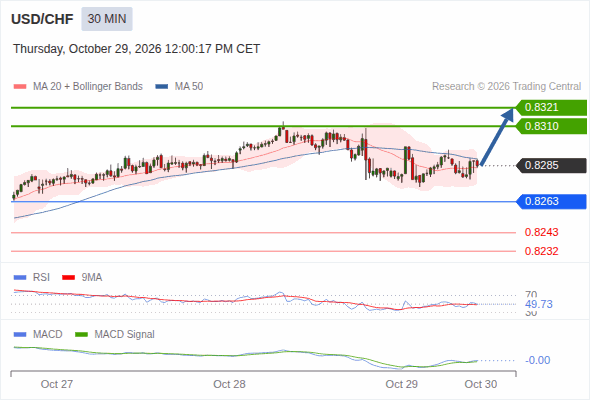Click the MA 50 legend label
Screen dimensions: 590x400
point(189,87)
